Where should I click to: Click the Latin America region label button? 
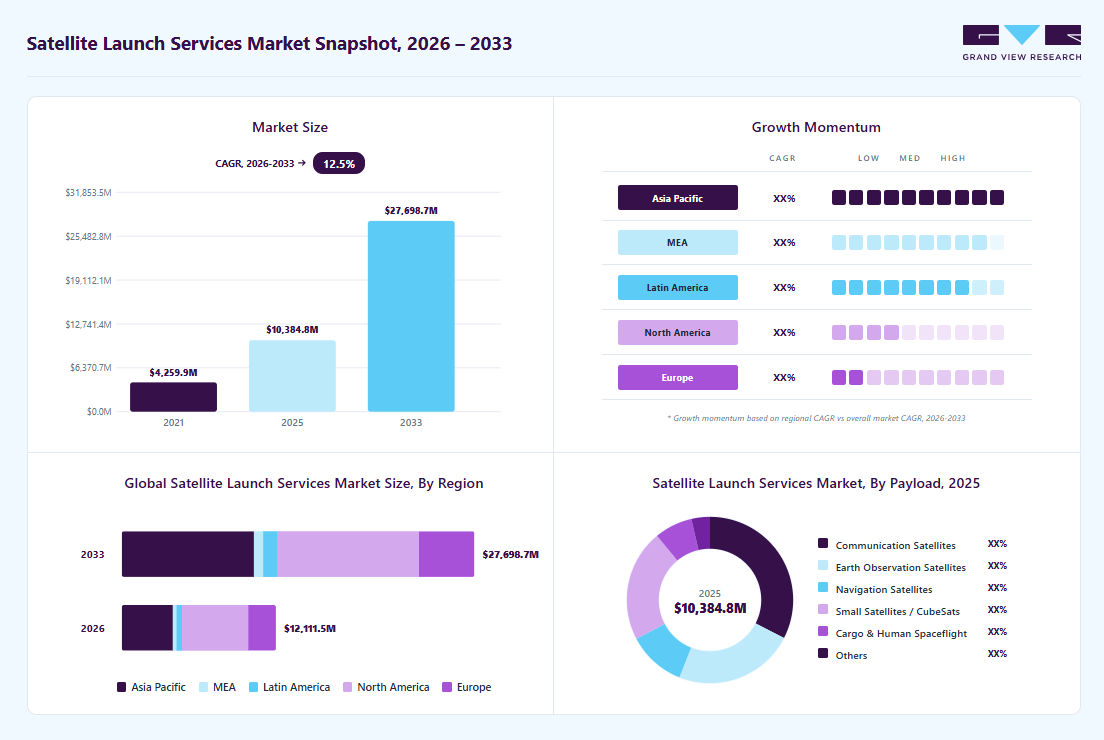tap(678, 287)
